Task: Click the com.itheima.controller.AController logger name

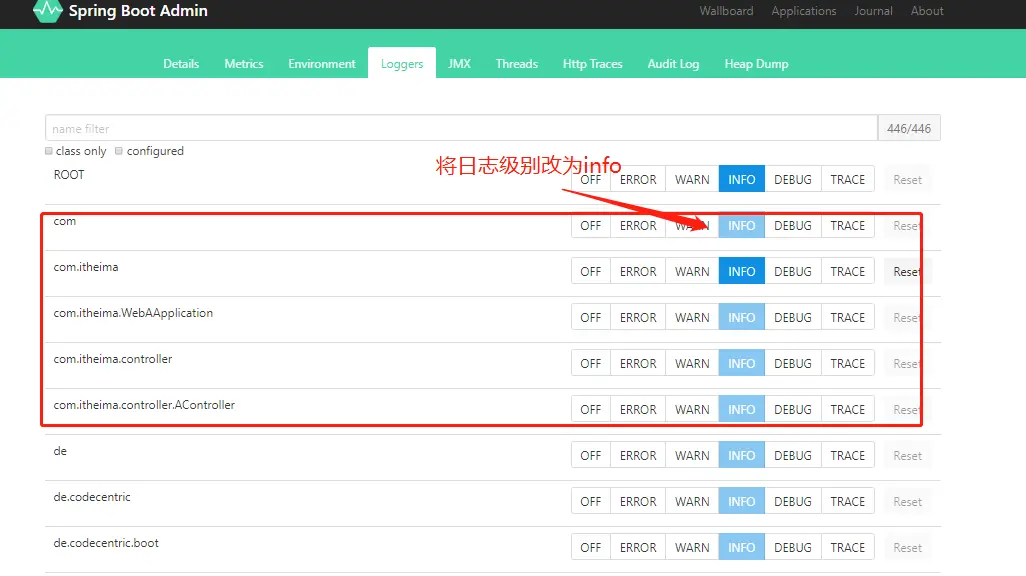Action: click(144, 405)
